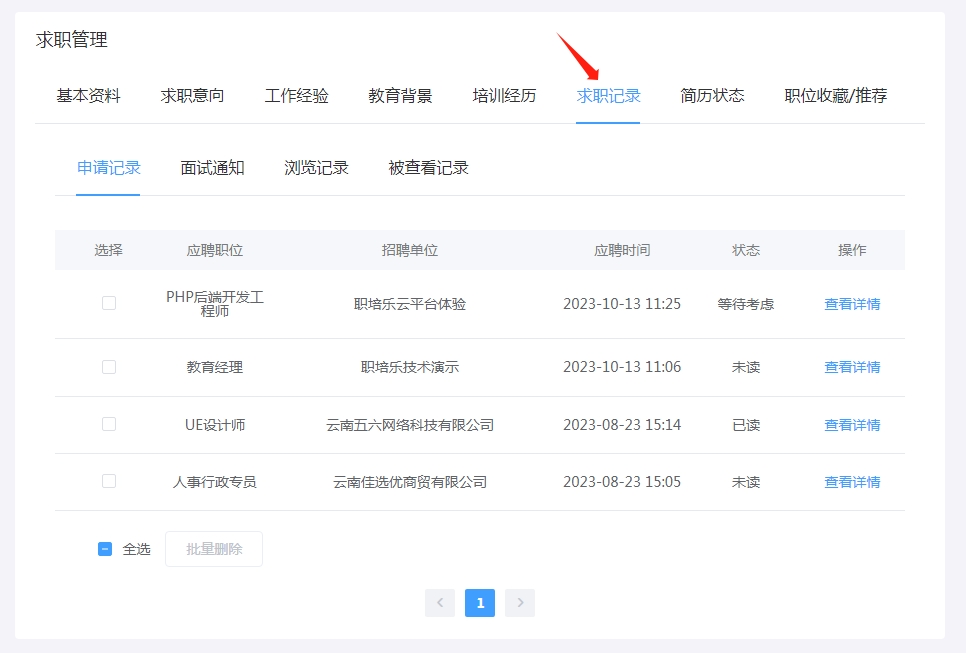Click the 批量删除 button
This screenshot has height=653, width=966.
click(214, 549)
